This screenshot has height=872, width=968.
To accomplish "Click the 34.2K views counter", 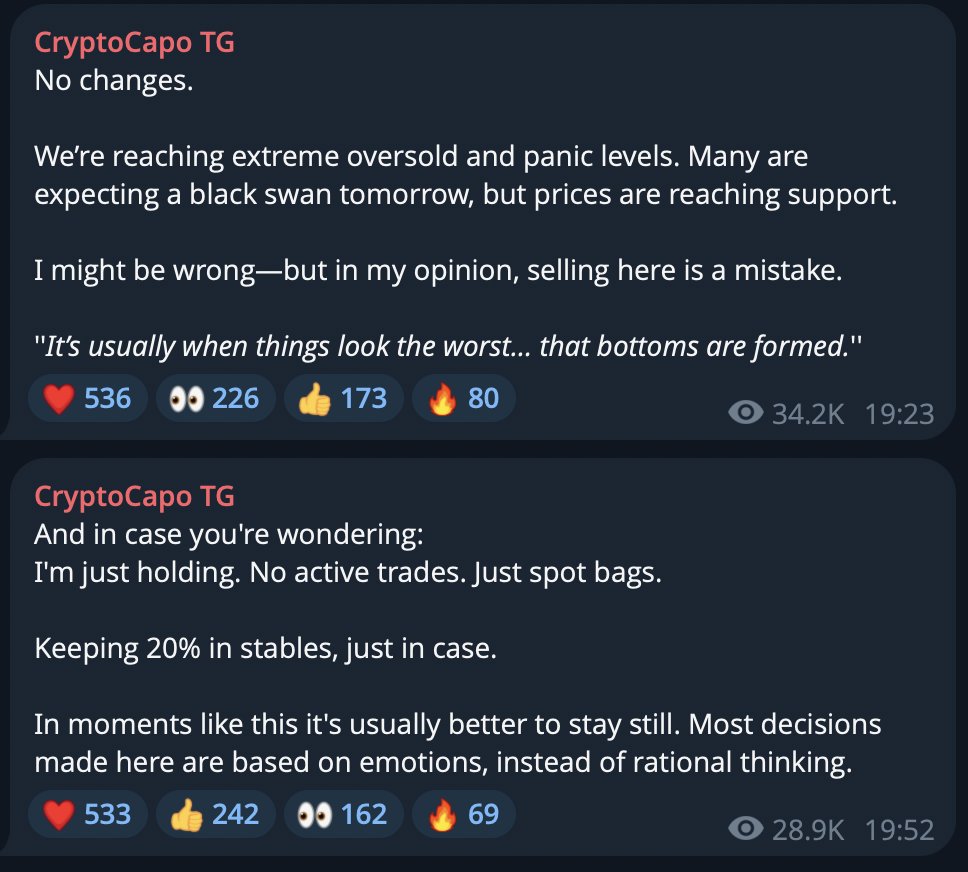I will (808, 414).
